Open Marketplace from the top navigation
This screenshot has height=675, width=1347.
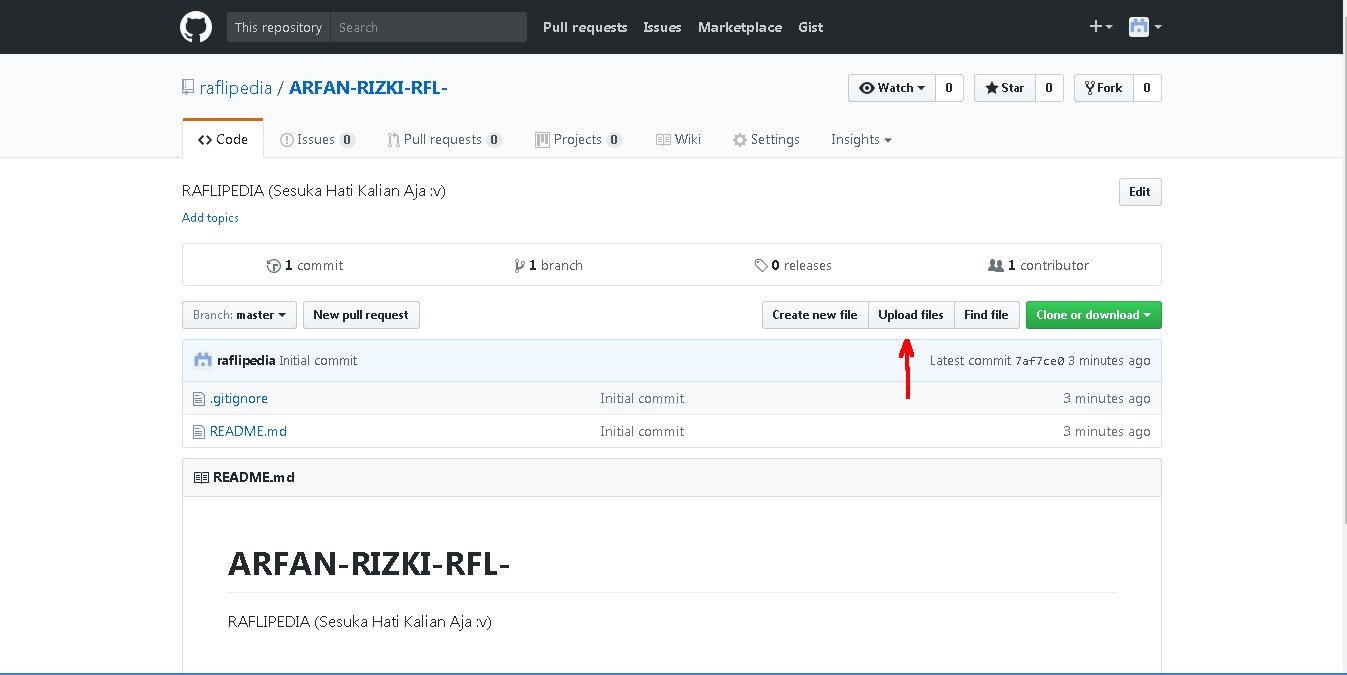(740, 27)
